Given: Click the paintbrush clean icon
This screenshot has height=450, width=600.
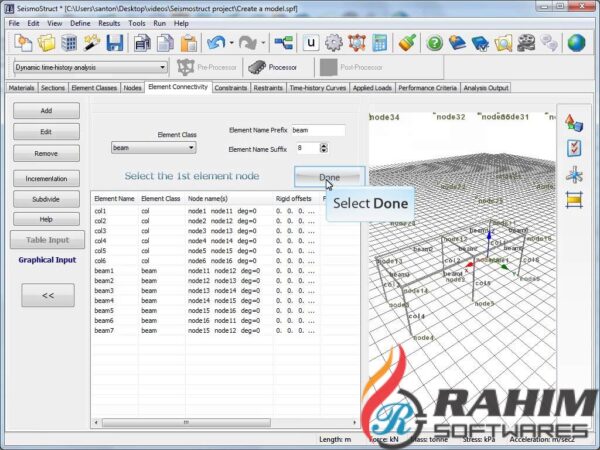Looking at the screenshot, I should 407,43.
